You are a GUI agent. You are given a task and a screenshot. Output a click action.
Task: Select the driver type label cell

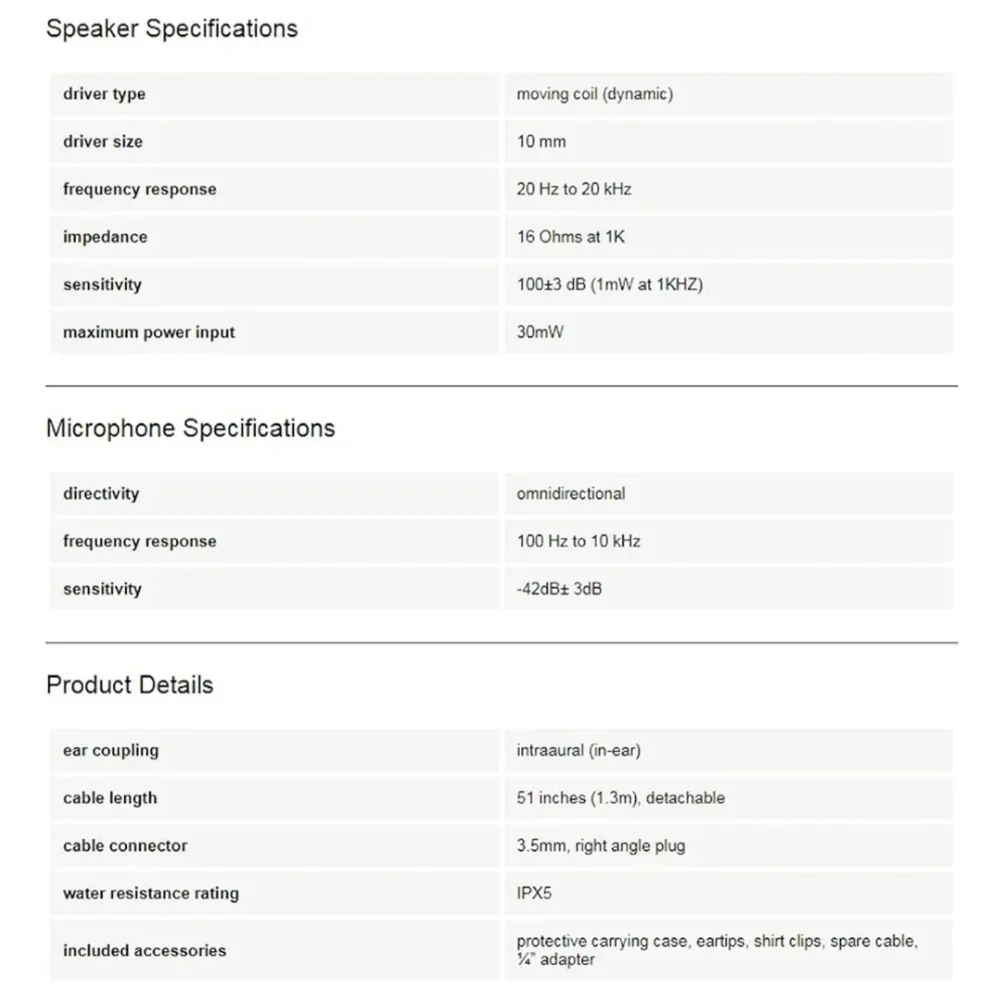point(275,94)
